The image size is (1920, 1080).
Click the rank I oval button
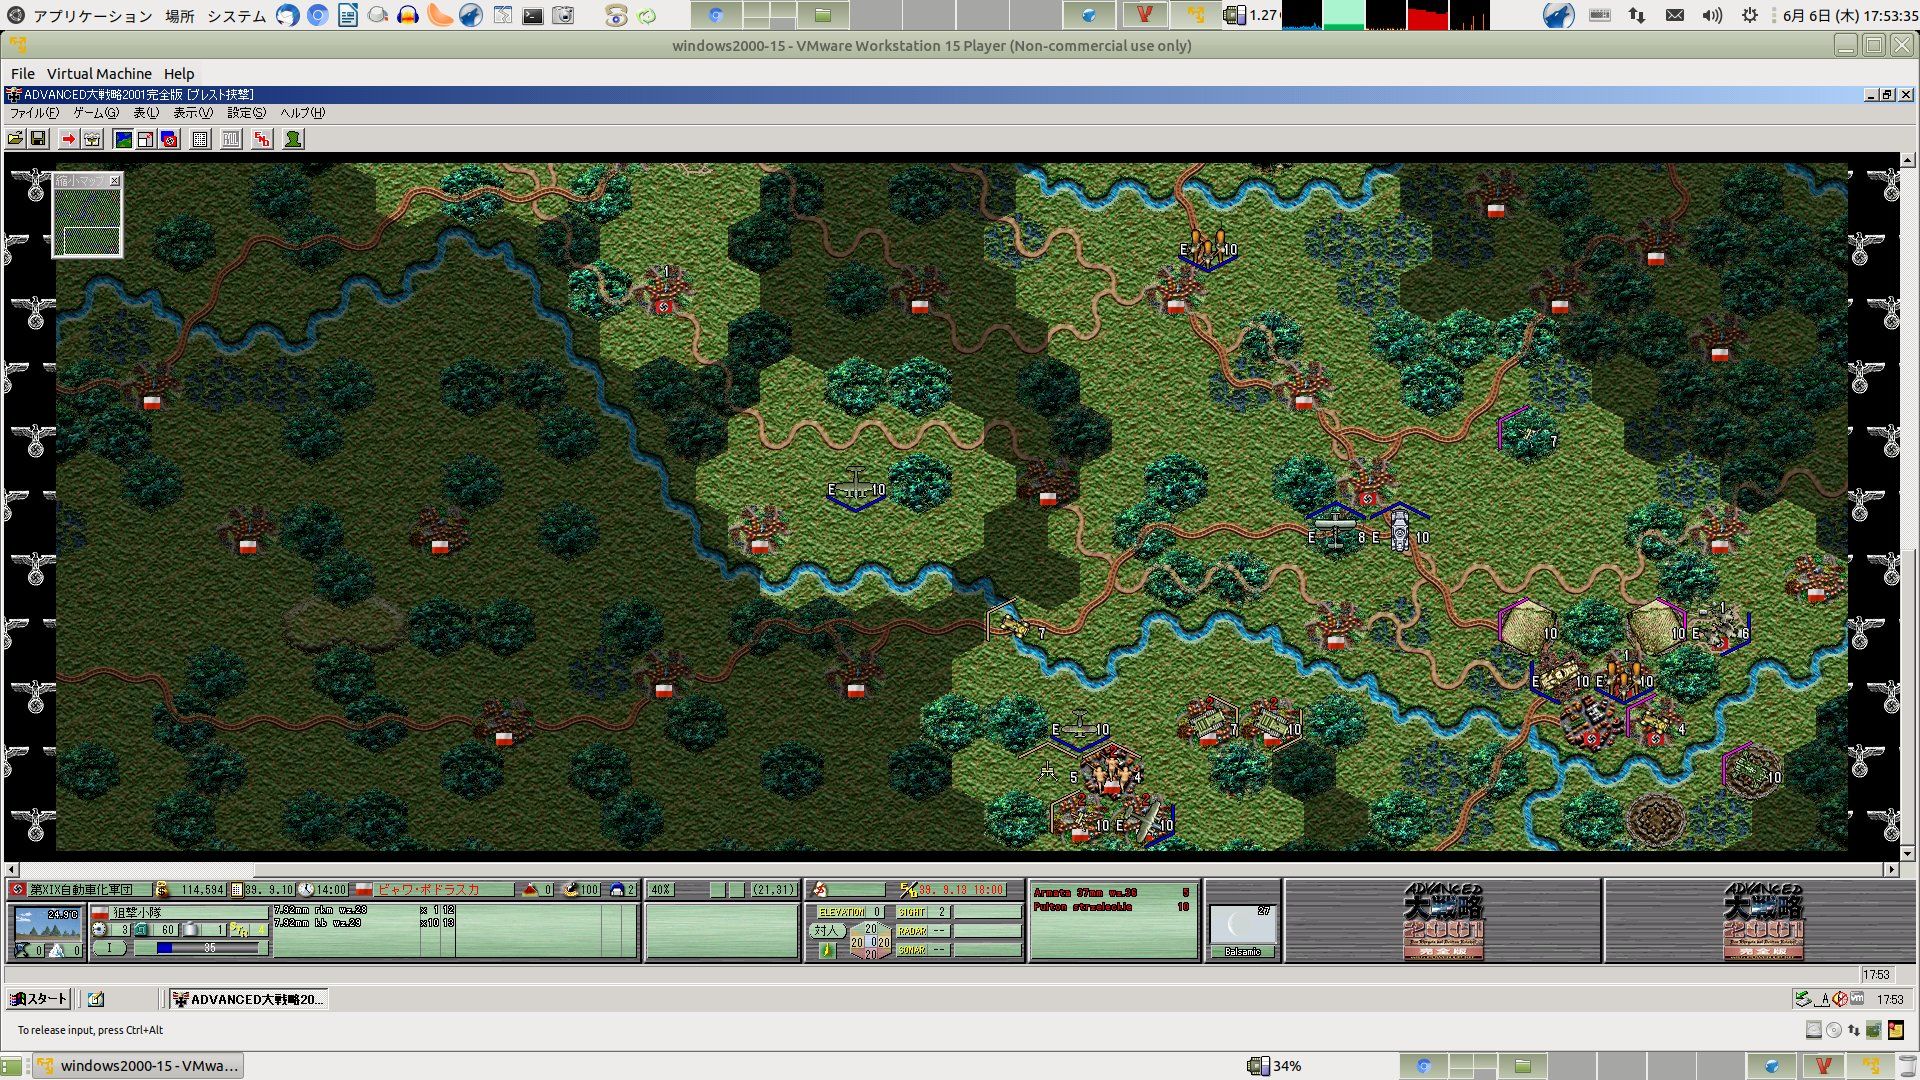110,948
